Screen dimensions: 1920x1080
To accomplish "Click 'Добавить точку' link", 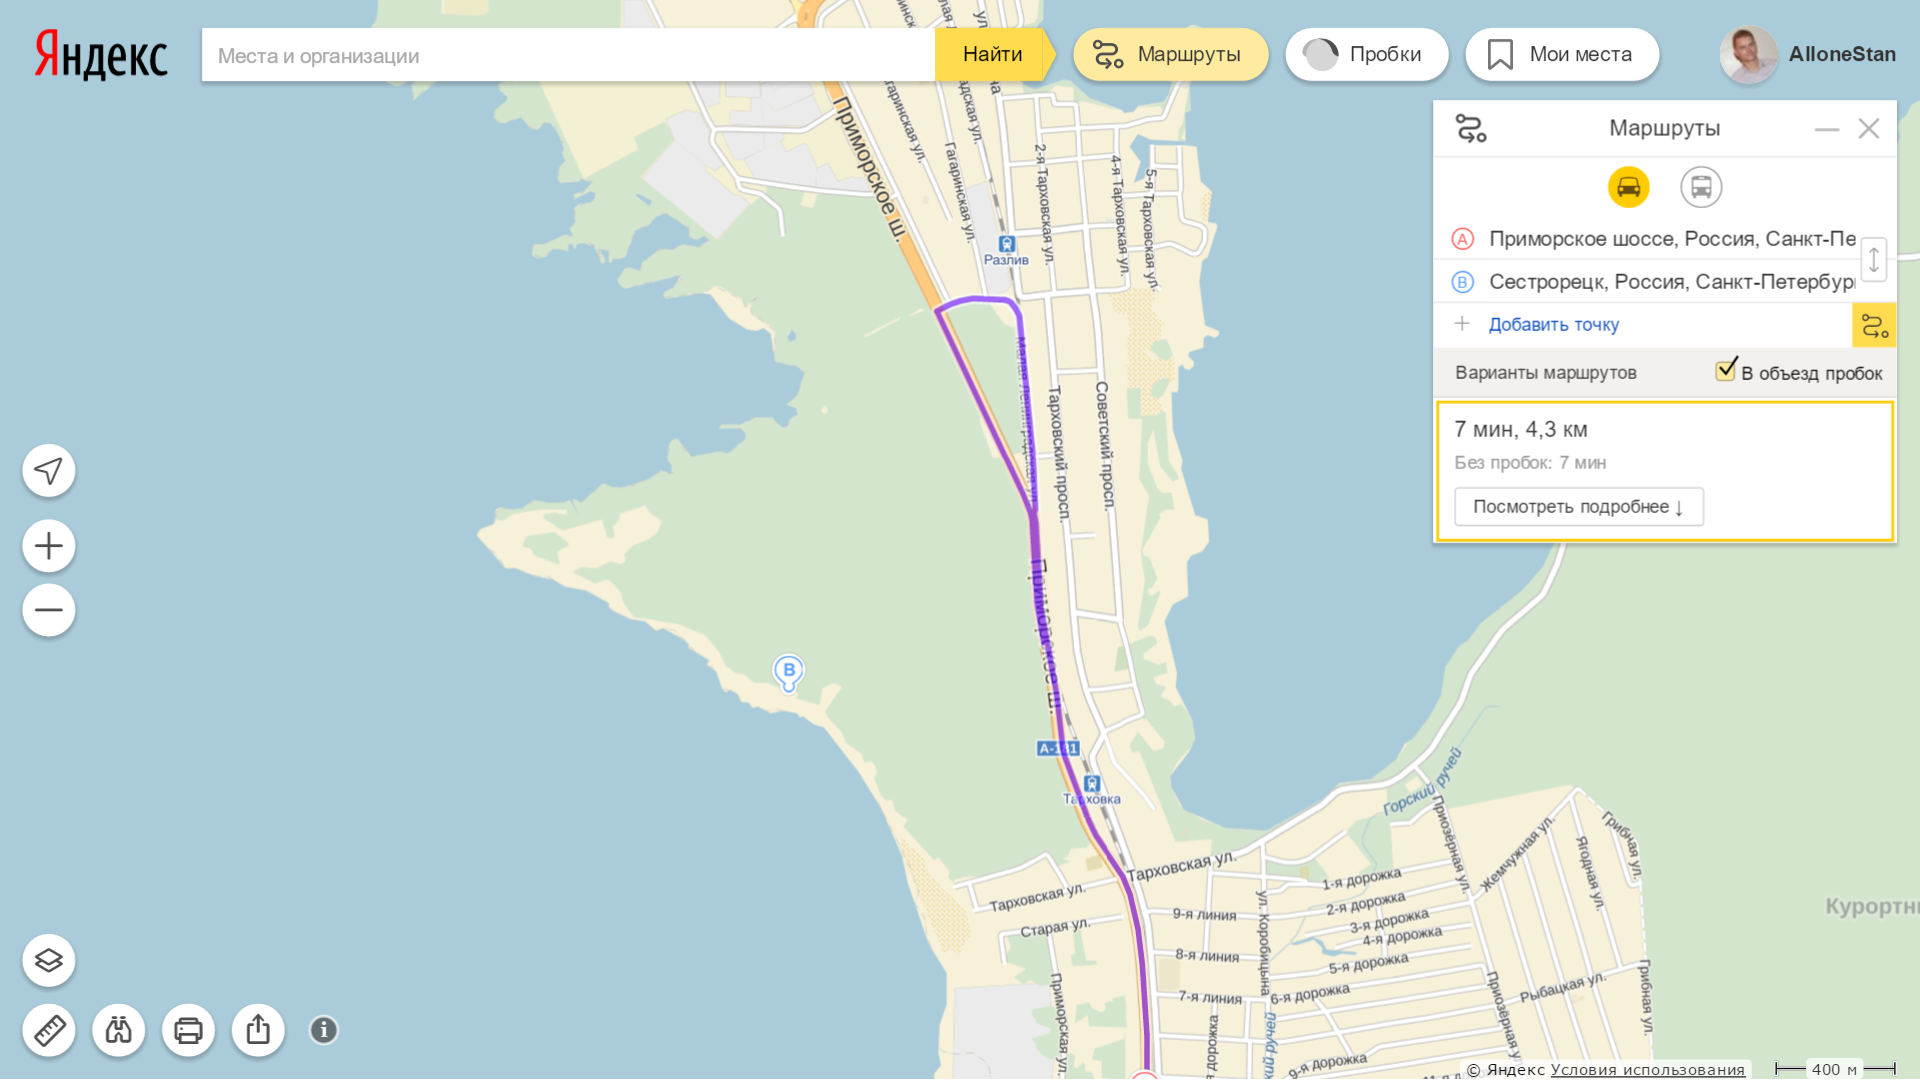I will [x=1553, y=324].
